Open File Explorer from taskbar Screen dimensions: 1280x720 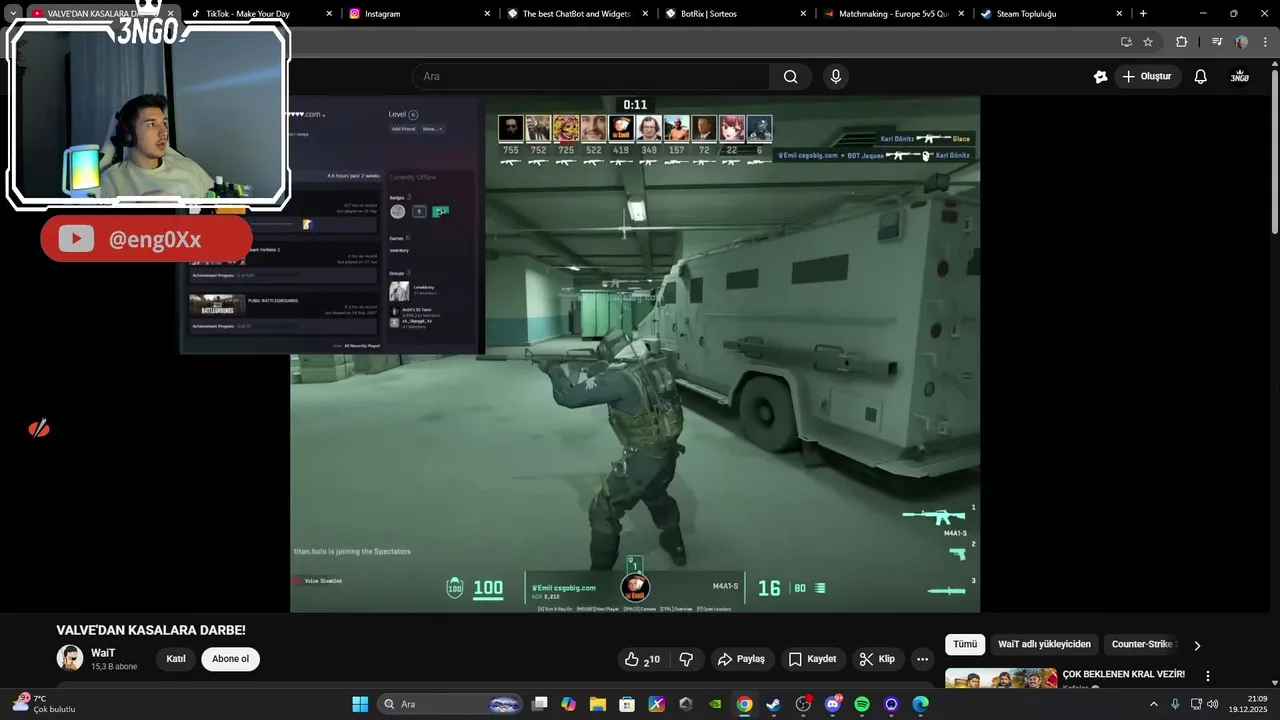point(598,704)
